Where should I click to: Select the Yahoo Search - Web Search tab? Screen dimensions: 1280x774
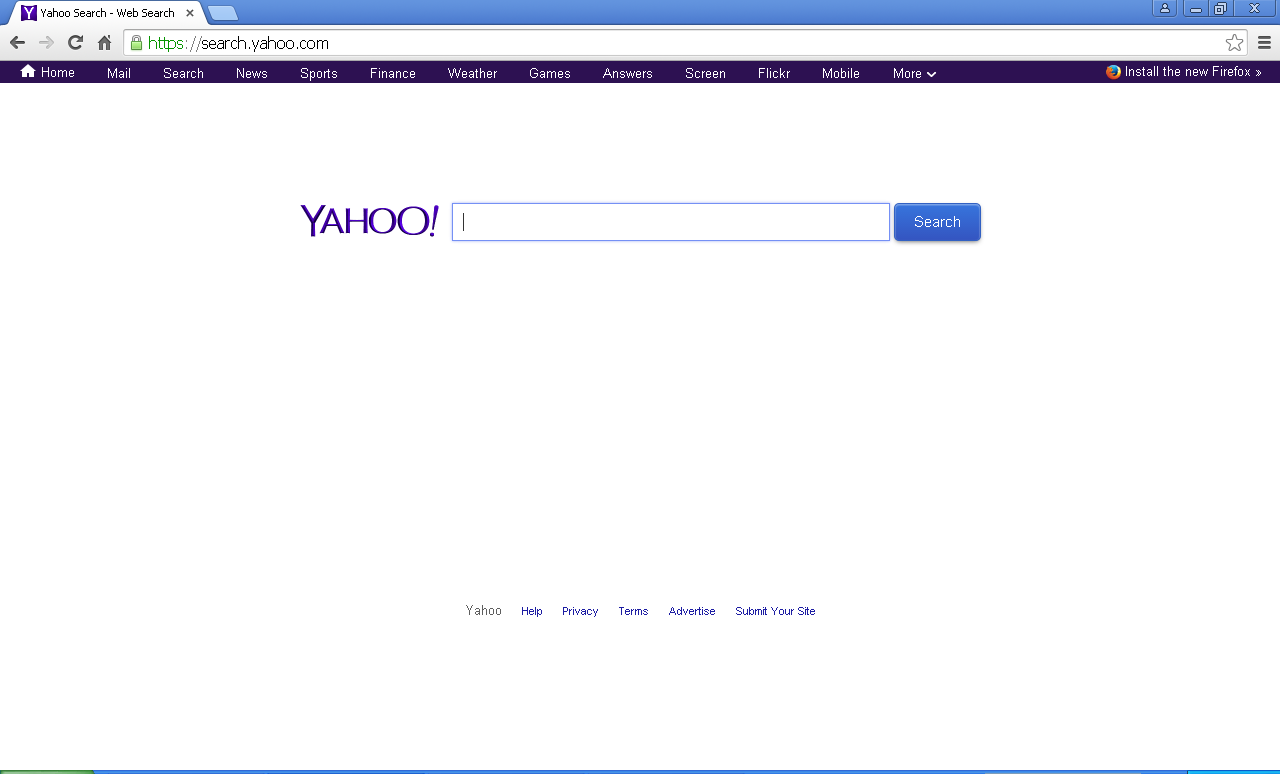(x=107, y=13)
